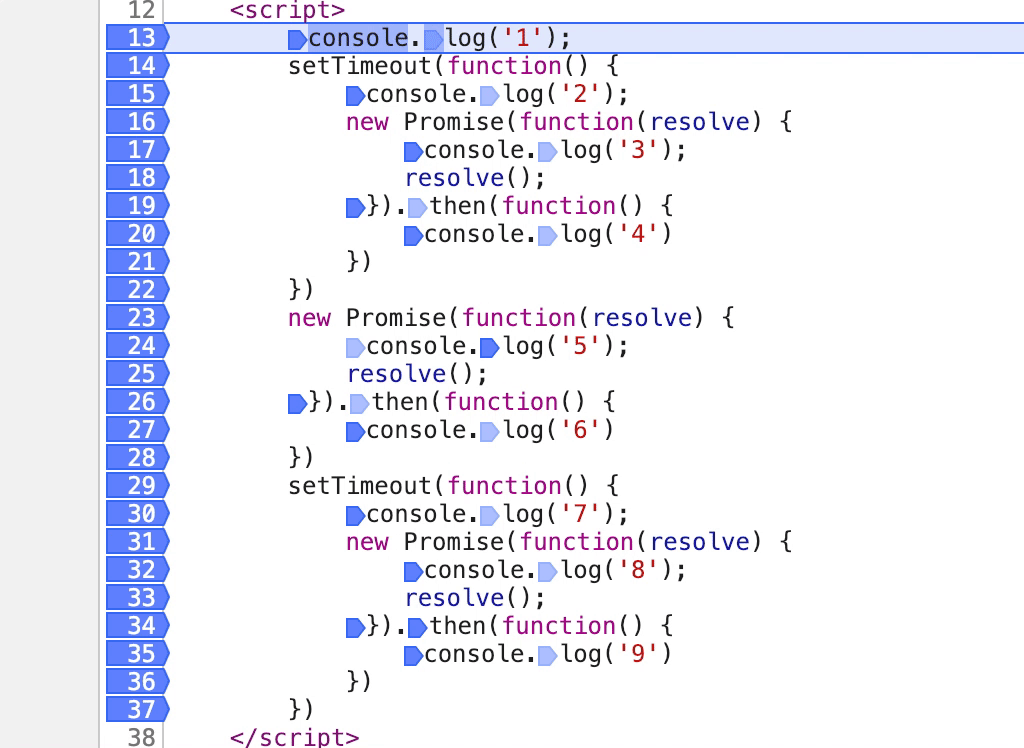Enable inline breakpoint before log('6')
The image size is (1024, 748).
pos(490,432)
